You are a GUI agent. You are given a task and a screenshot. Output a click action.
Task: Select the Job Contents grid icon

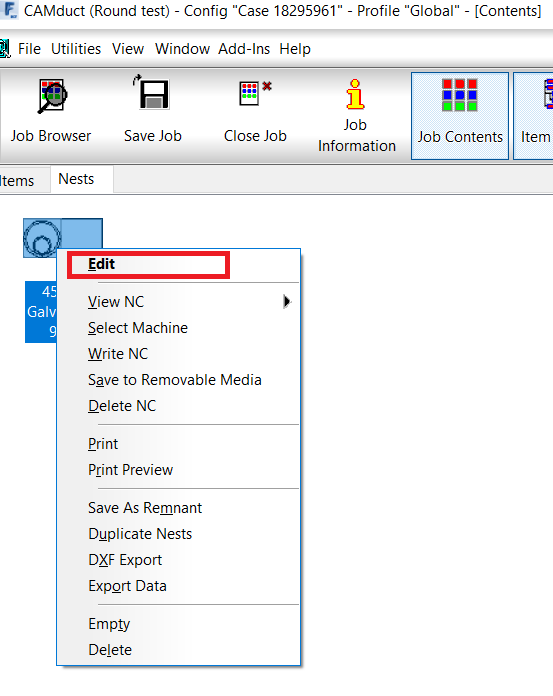tap(460, 95)
